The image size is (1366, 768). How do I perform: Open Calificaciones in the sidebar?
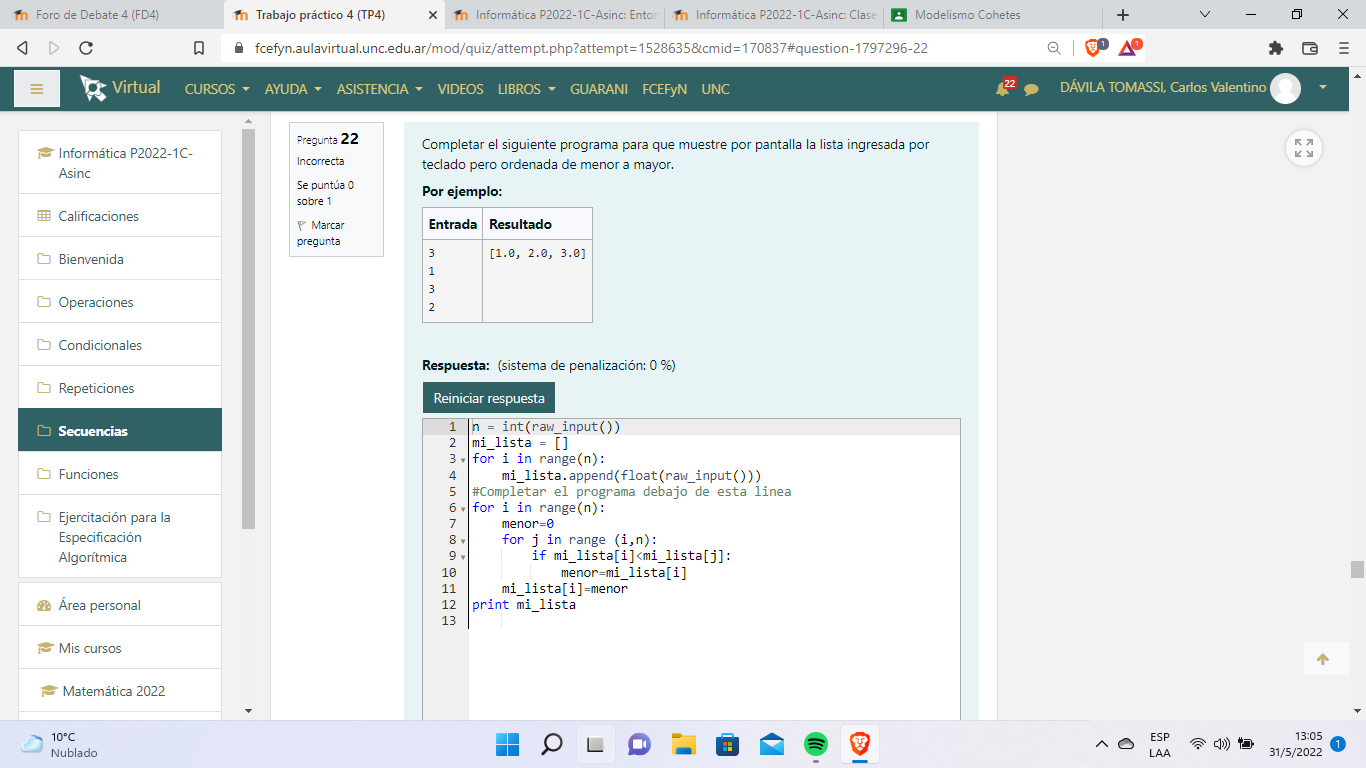tap(98, 216)
